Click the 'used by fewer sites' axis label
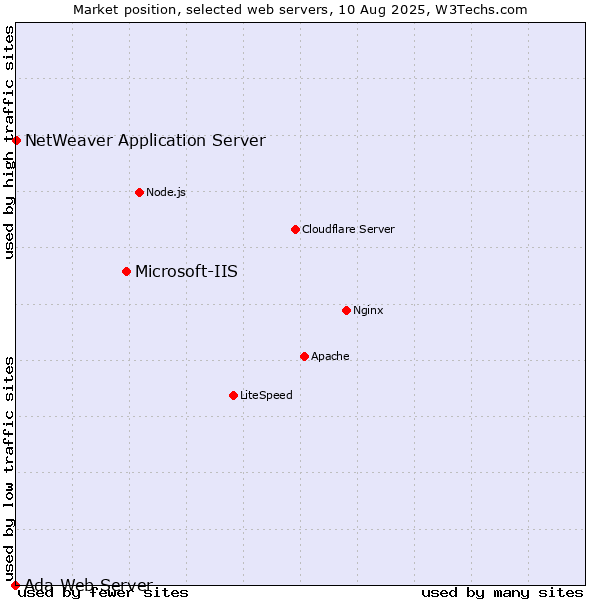Viewport: 600px width, 600px height. pos(103,593)
